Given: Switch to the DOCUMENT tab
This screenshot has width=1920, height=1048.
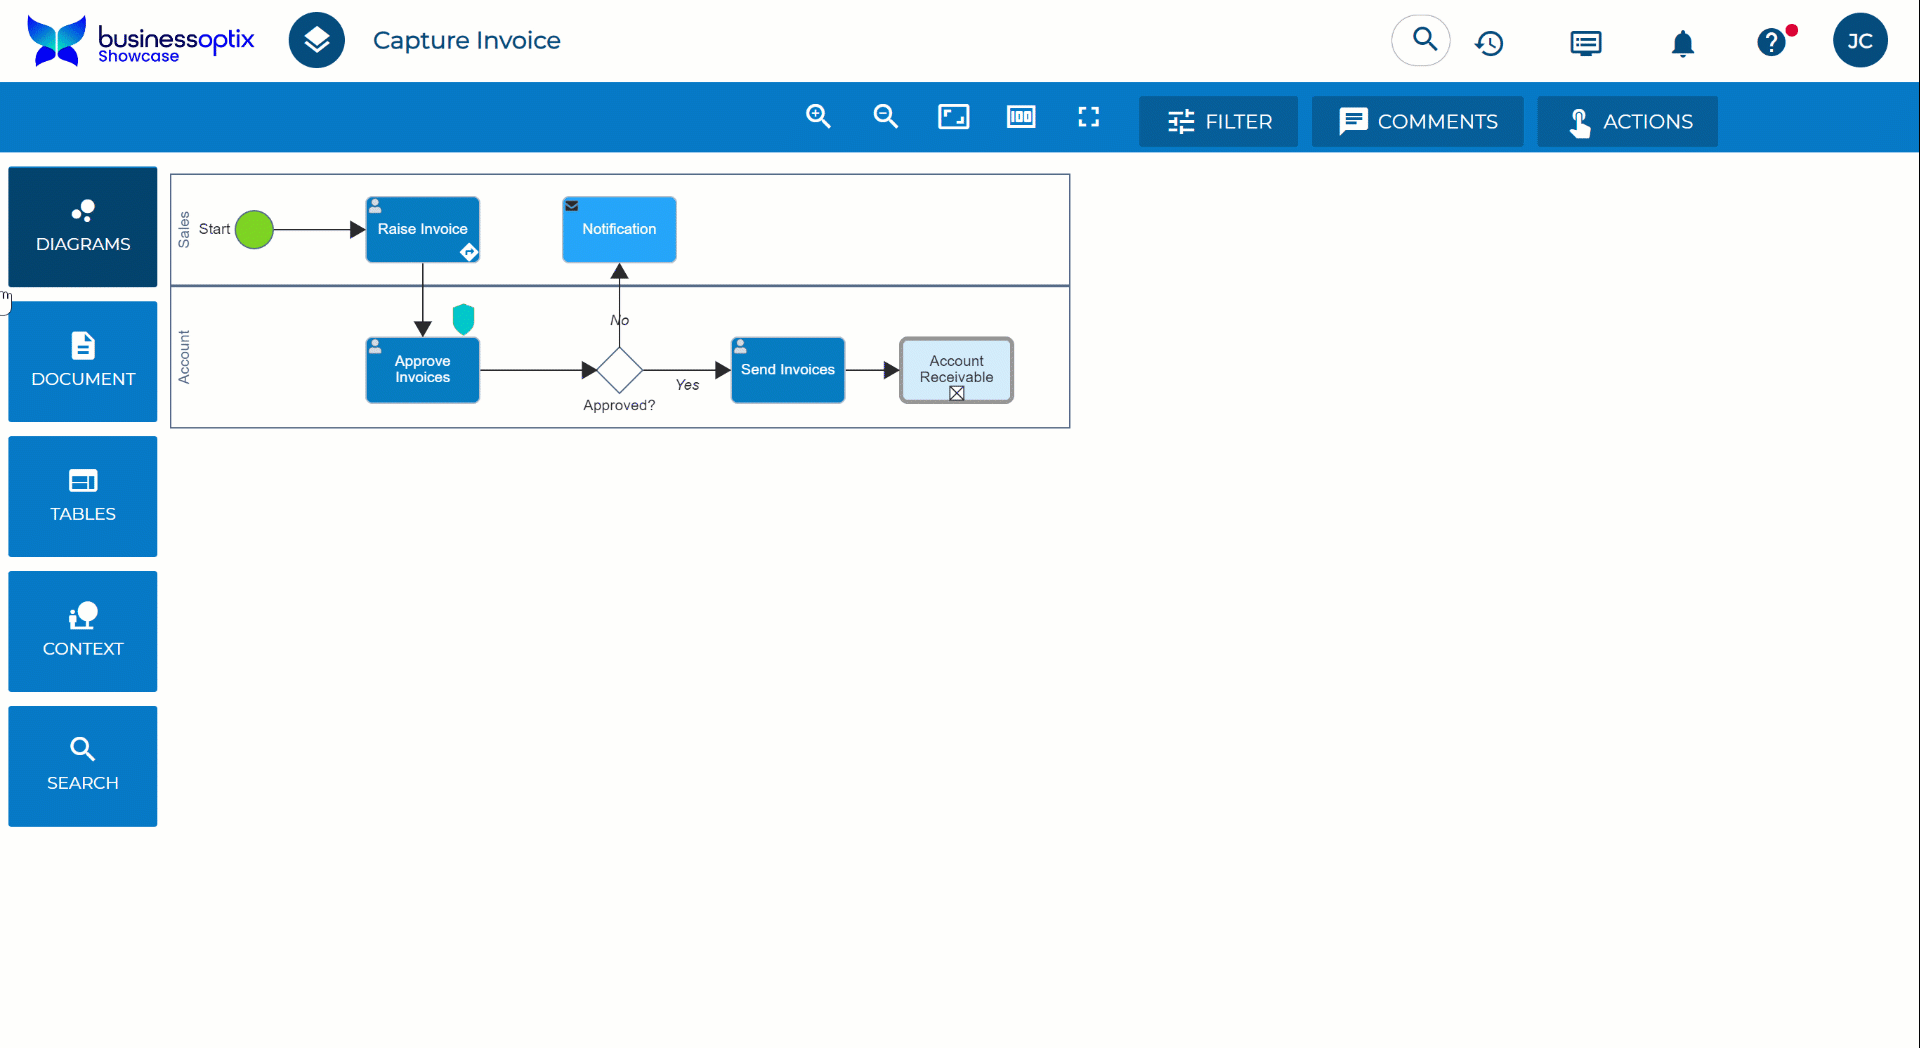Looking at the screenshot, I should (83, 361).
